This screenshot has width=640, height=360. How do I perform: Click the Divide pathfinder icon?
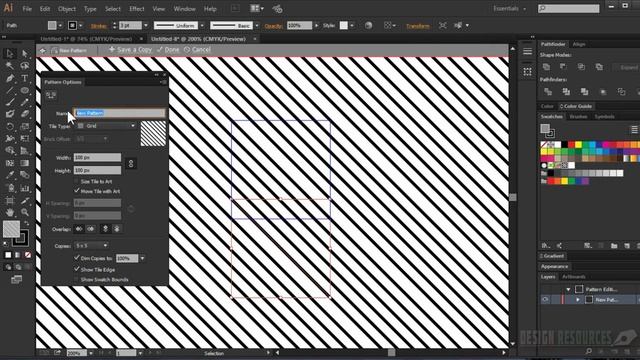tap(548, 92)
